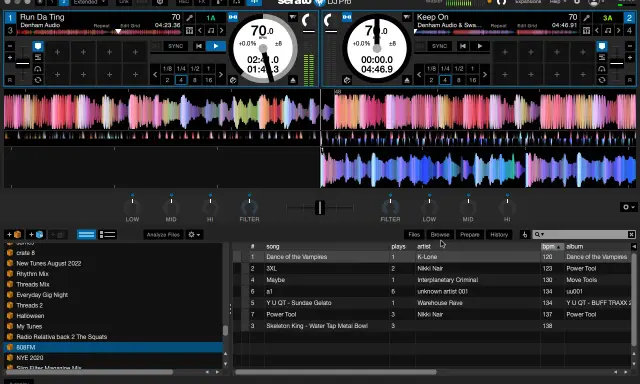The height and width of the screenshot is (384, 640).
Task: Click the key analysis tuning fork icon
Action: 525,234
